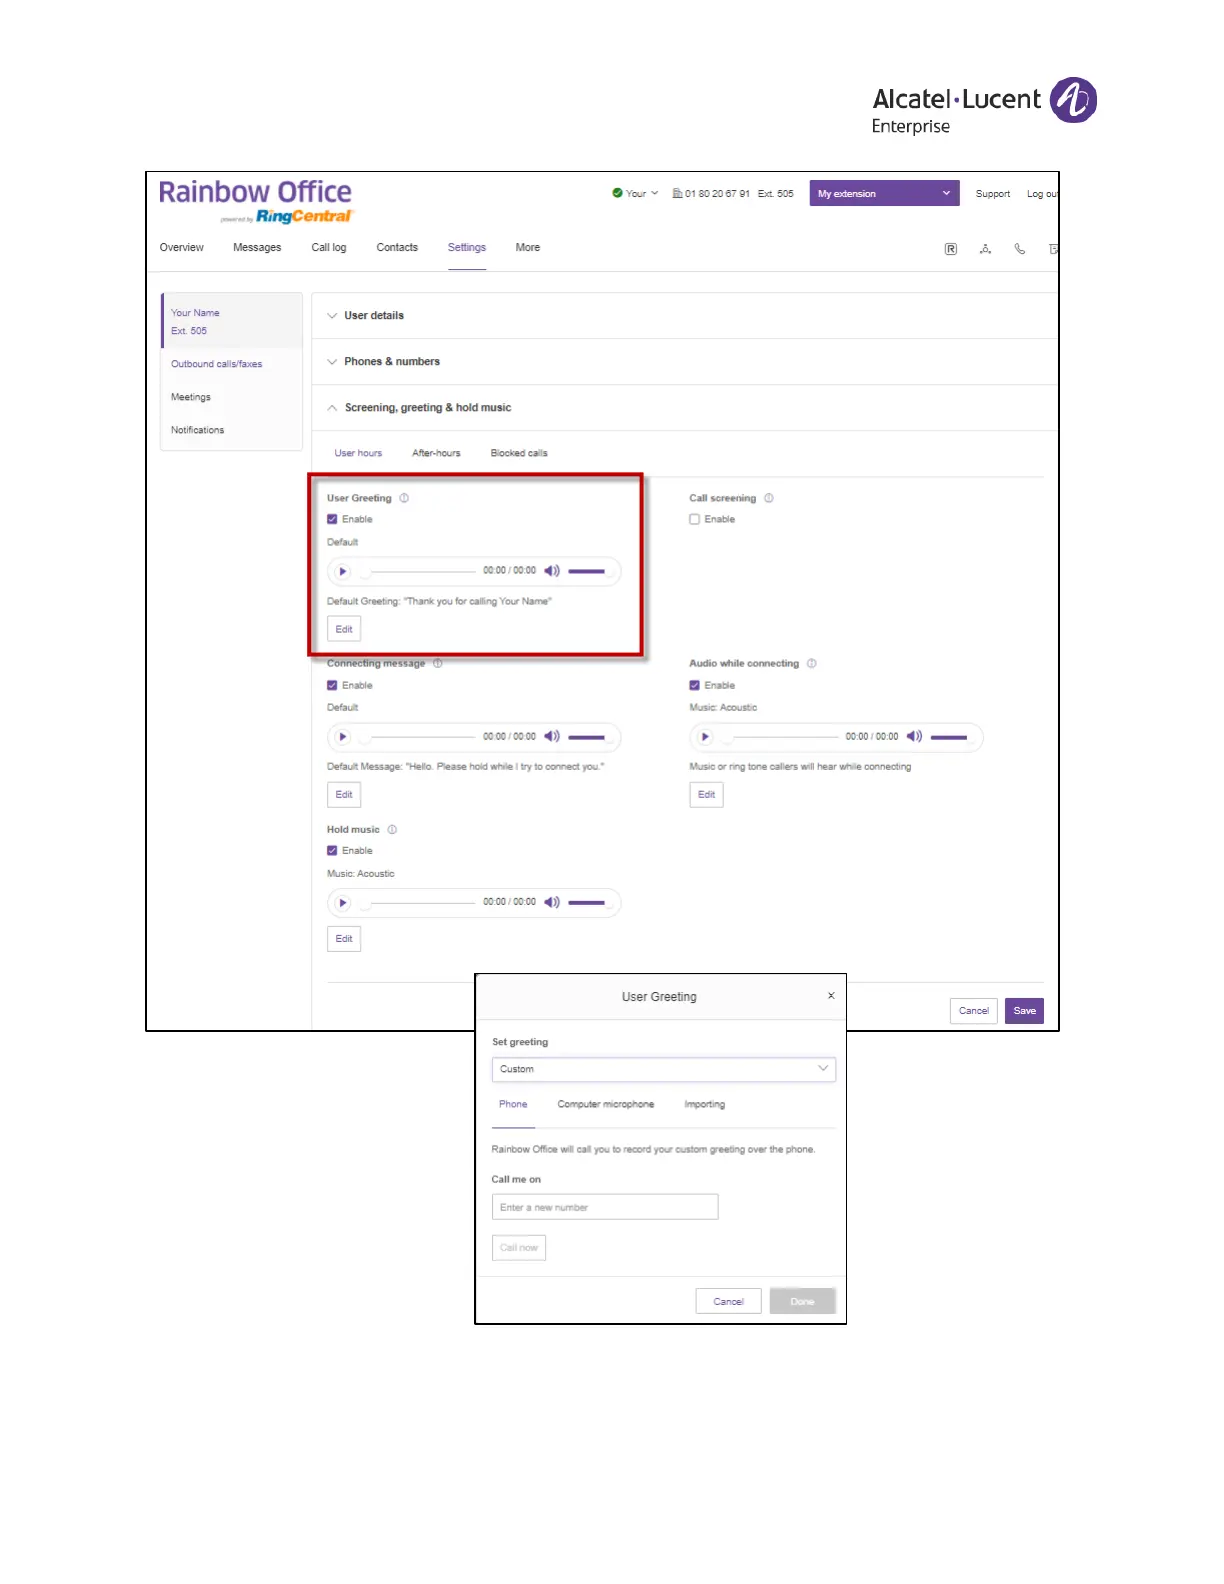
Task: Select Computer microphone tab in dialog
Action: pos(606,1104)
